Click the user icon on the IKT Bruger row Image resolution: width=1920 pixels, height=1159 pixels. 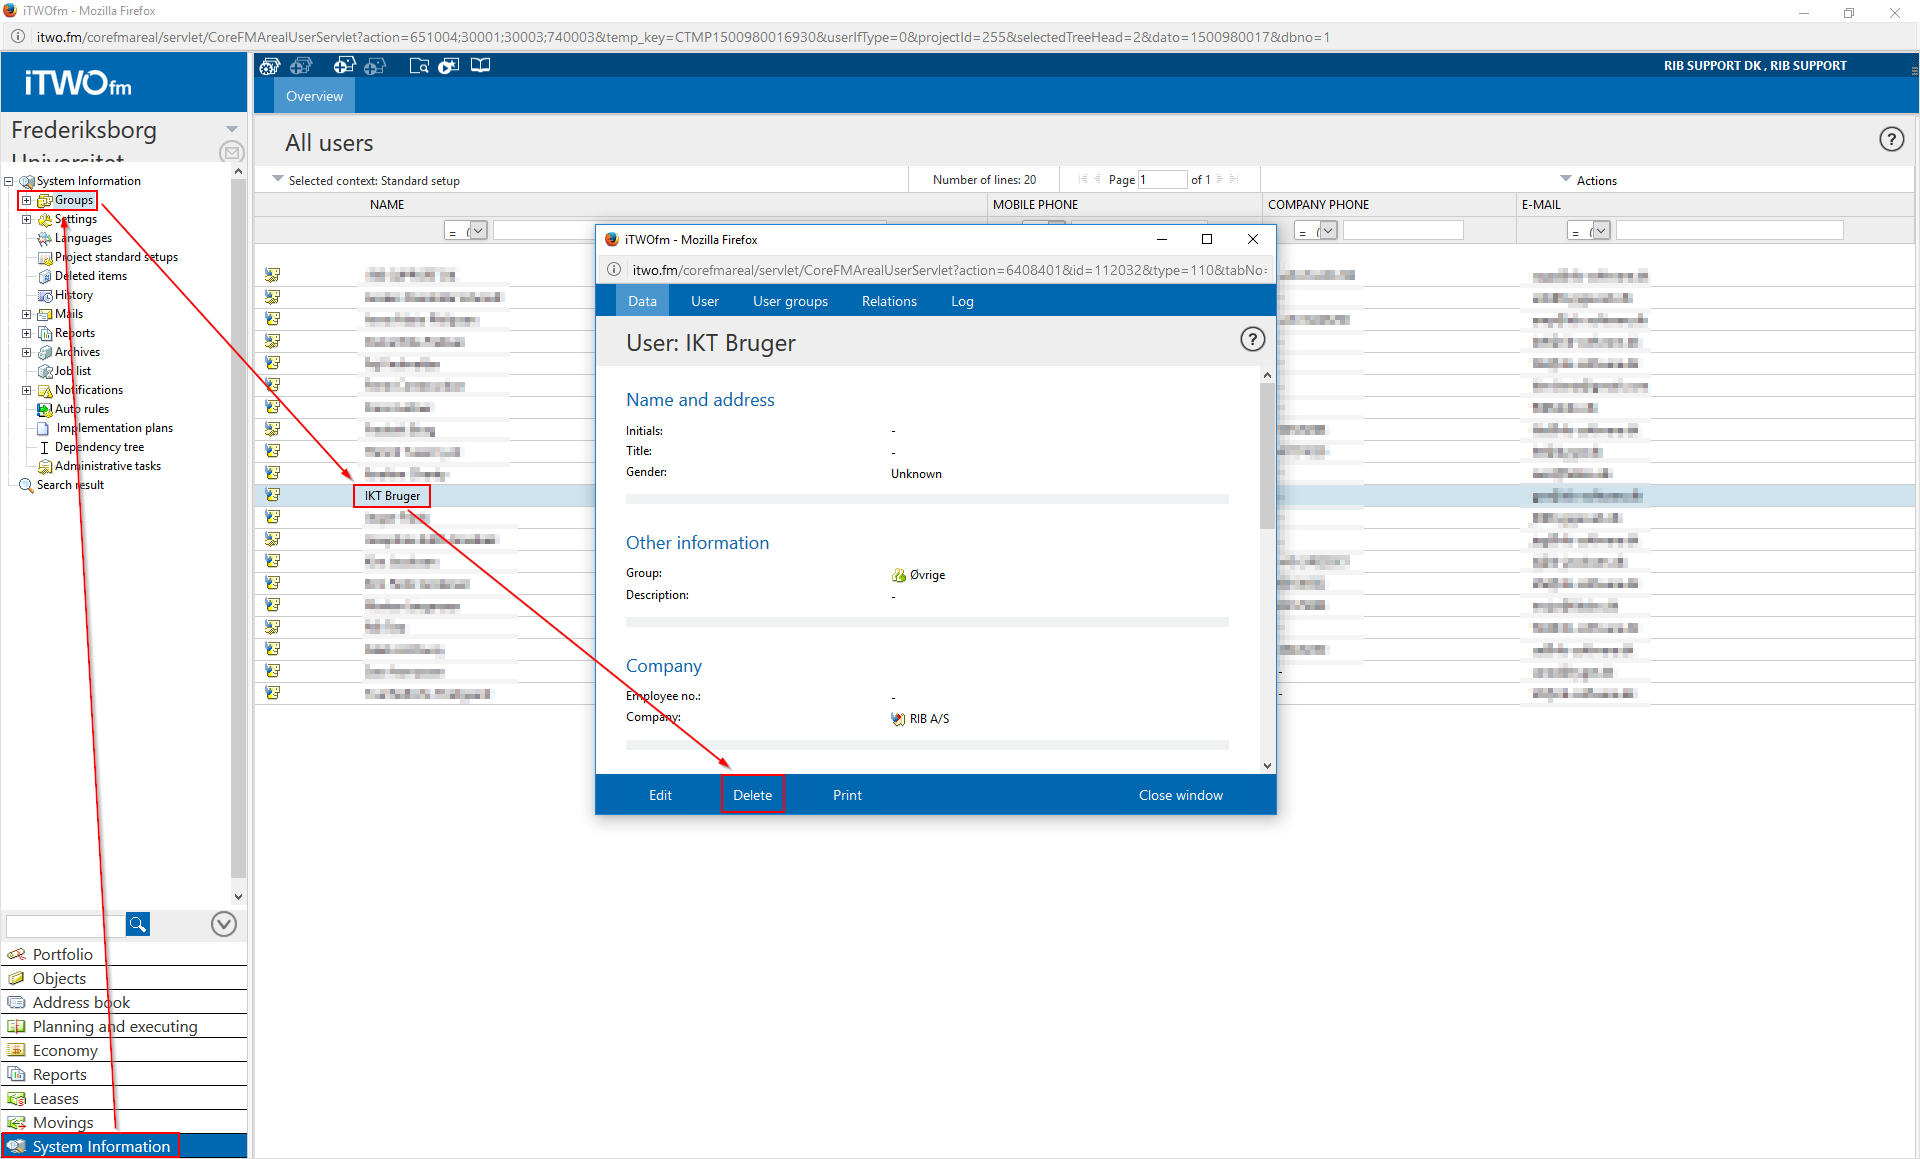click(x=273, y=495)
